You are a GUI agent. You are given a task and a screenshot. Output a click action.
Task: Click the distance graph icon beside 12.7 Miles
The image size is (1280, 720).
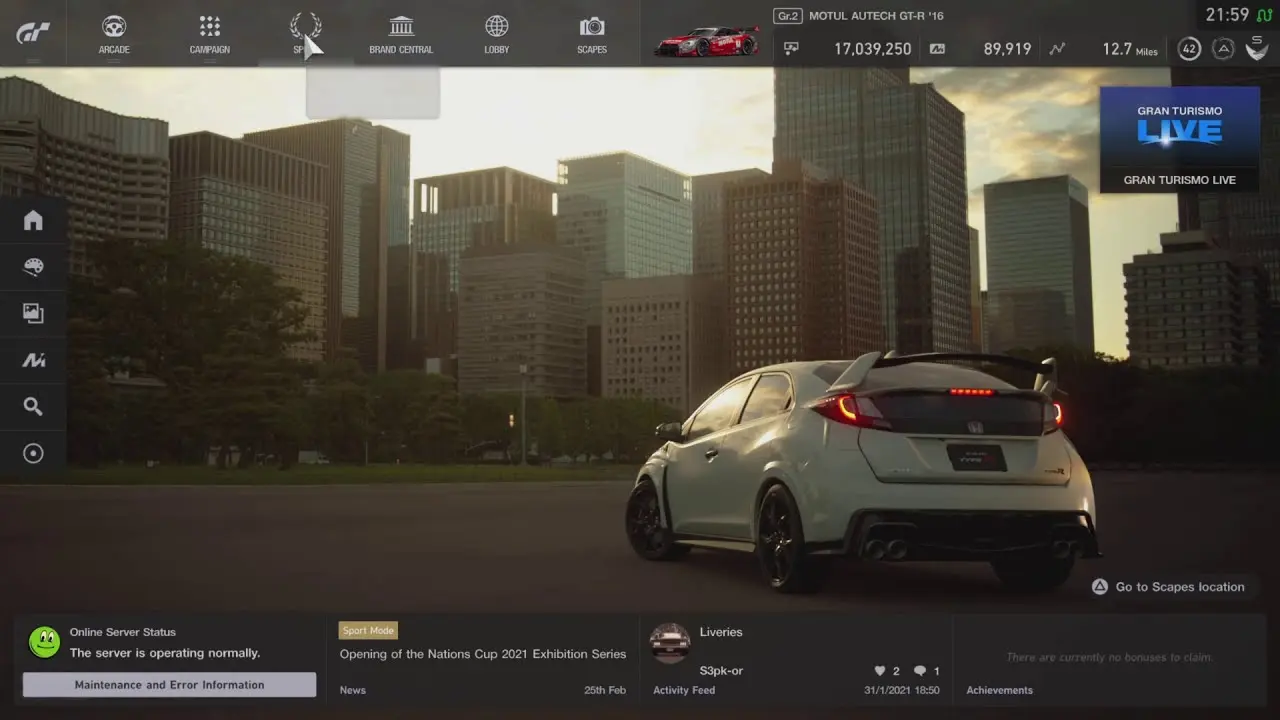coord(1057,48)
